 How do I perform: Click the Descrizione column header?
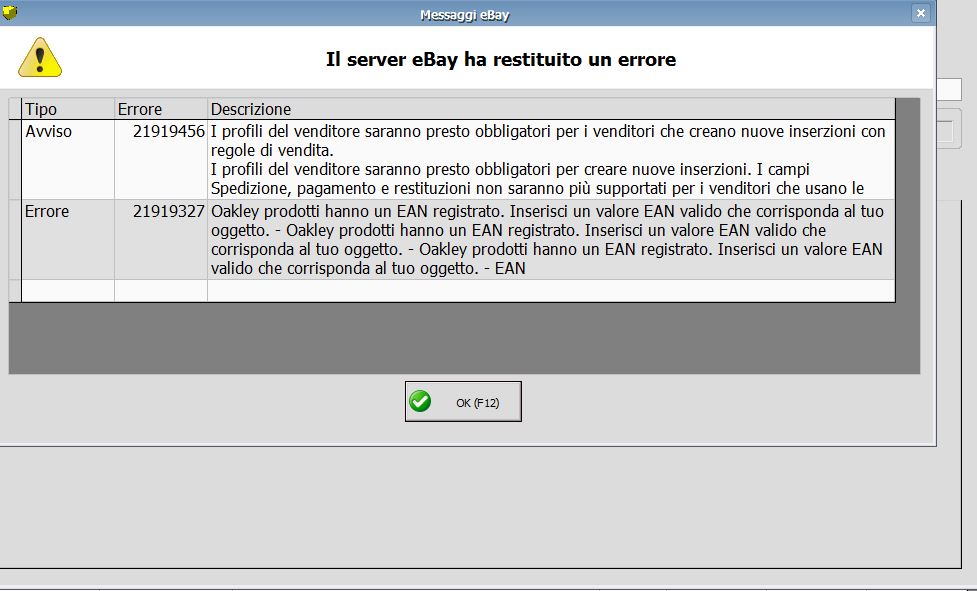[x=551, y=109]
